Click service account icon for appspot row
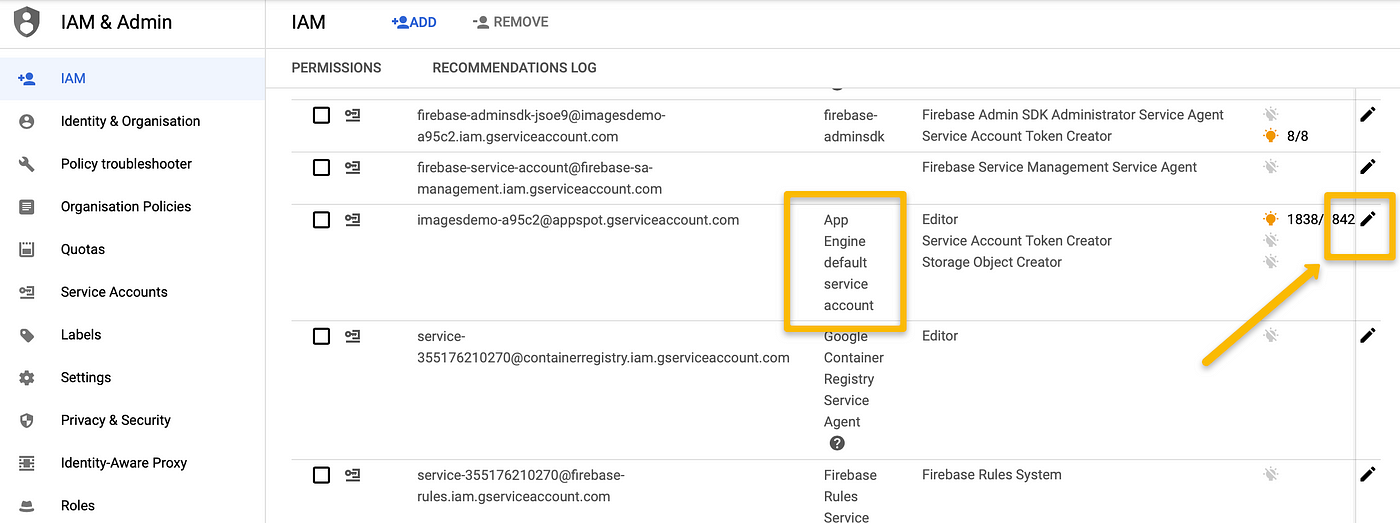1400x523 pixels. point(353,220)
